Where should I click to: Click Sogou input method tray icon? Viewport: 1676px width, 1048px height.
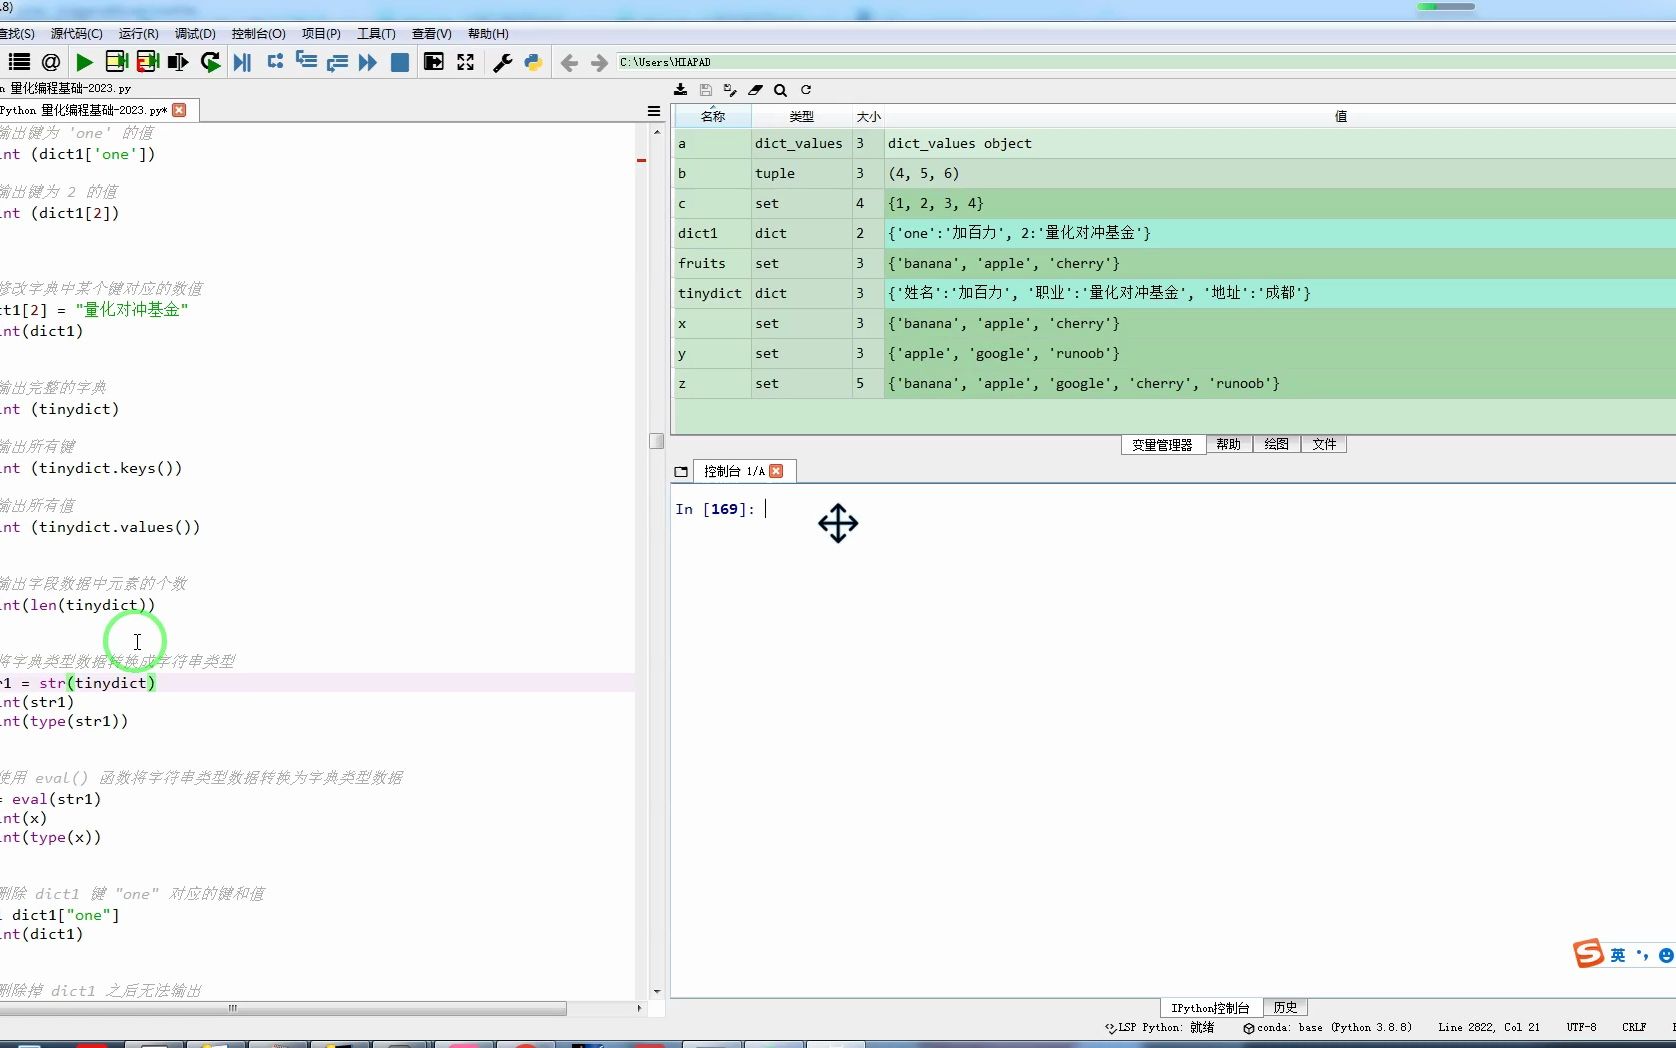[x=1588, y=954]
